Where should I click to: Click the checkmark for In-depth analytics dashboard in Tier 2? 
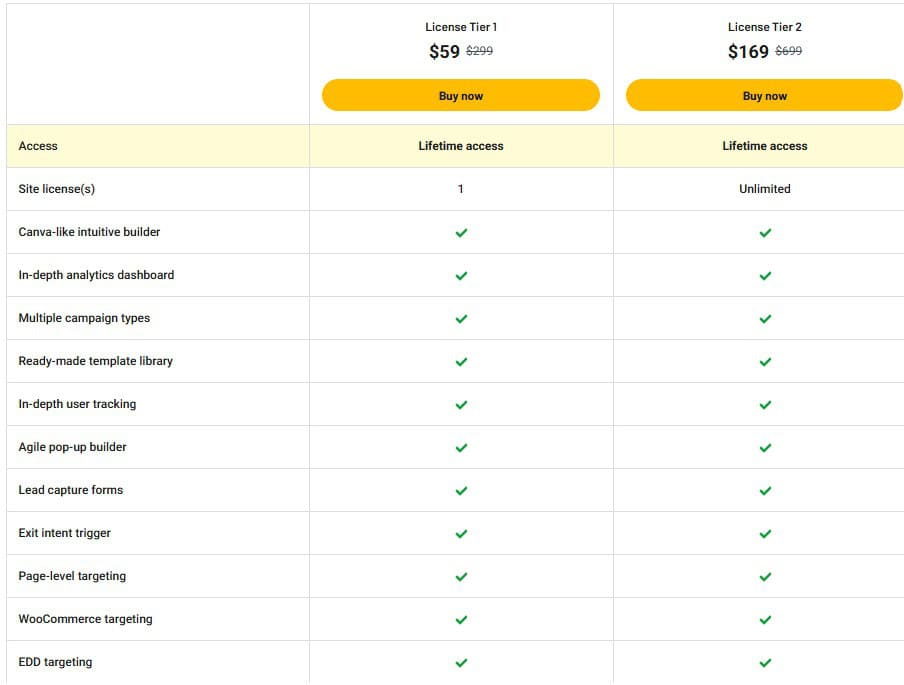click(765, 275)
